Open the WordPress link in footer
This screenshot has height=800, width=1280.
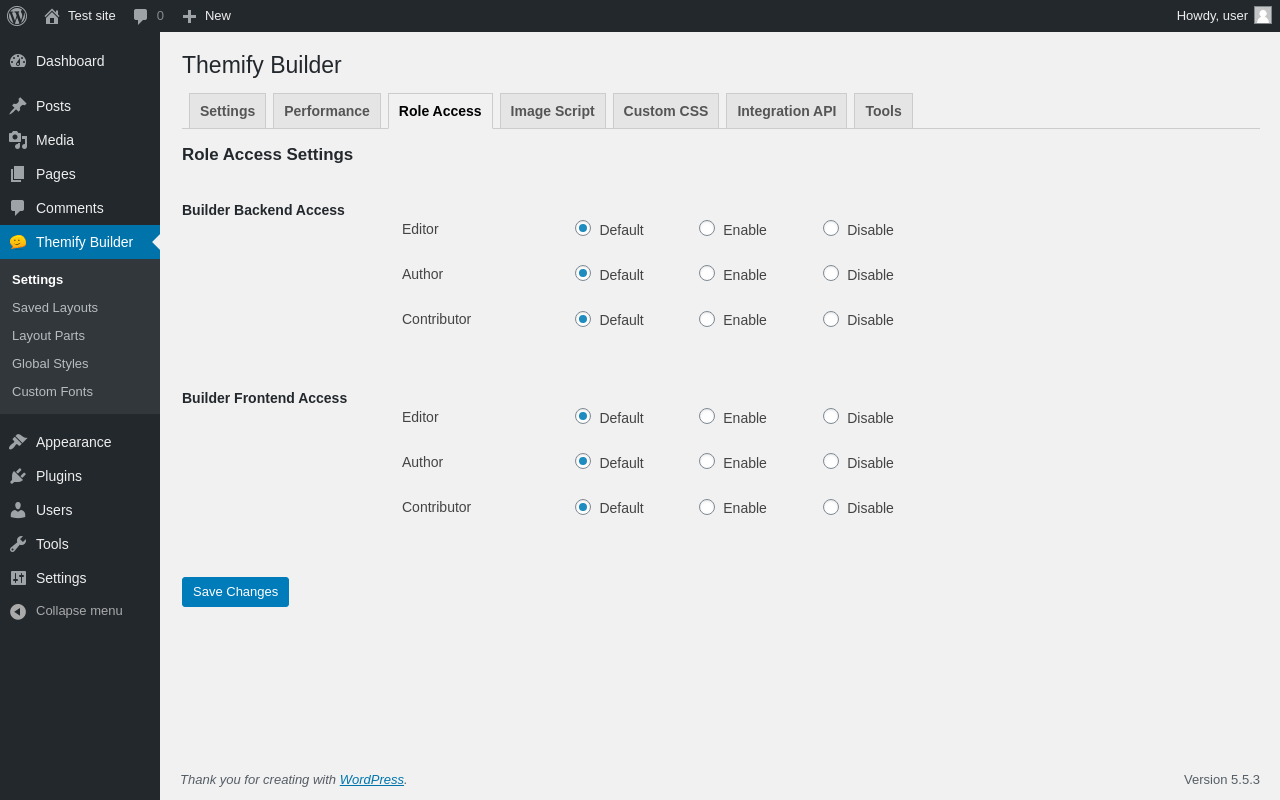point(372,779)
